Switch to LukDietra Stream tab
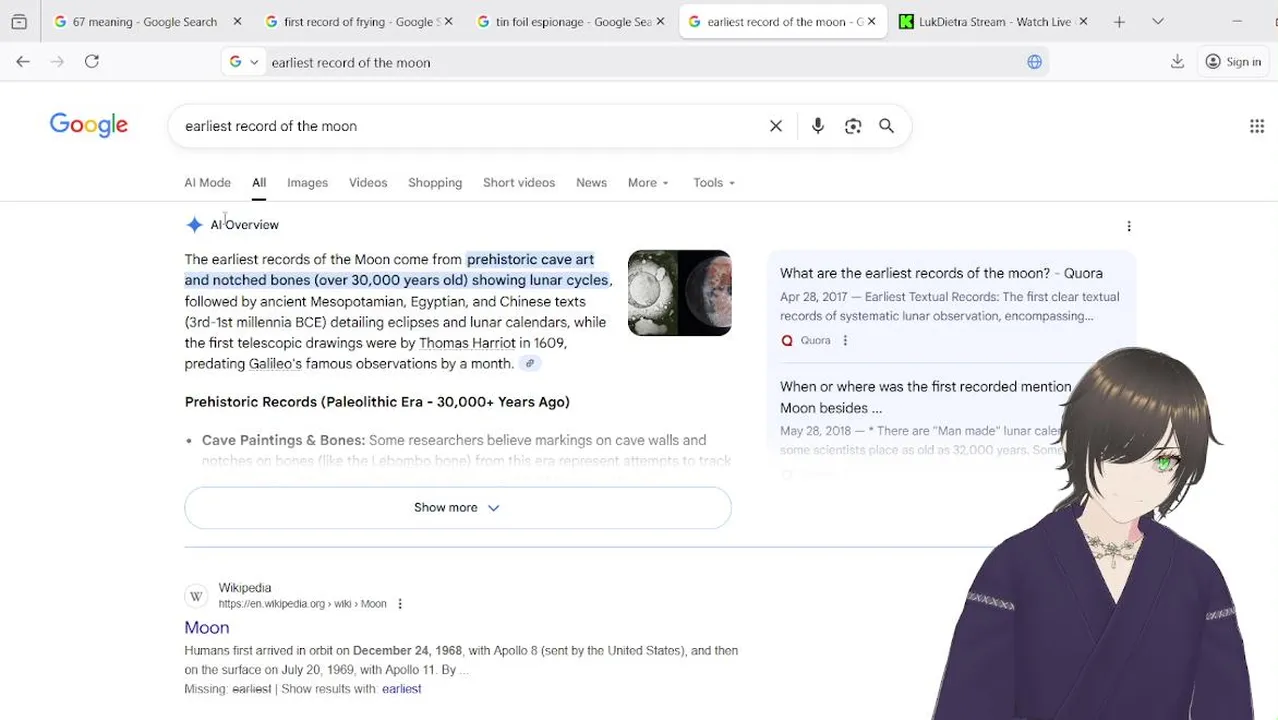Viewport: 1278px width, 720px height. (x=988, y=21)
